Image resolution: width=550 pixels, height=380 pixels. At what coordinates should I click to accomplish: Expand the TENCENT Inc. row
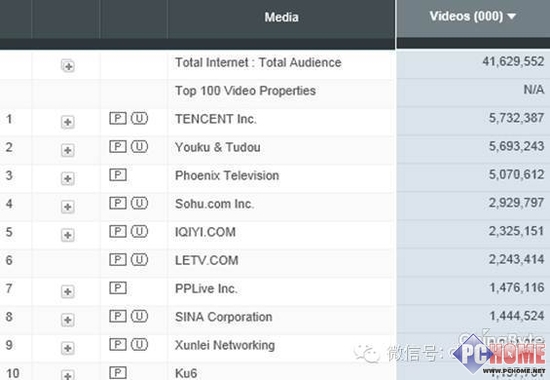(x=68, y=122)
